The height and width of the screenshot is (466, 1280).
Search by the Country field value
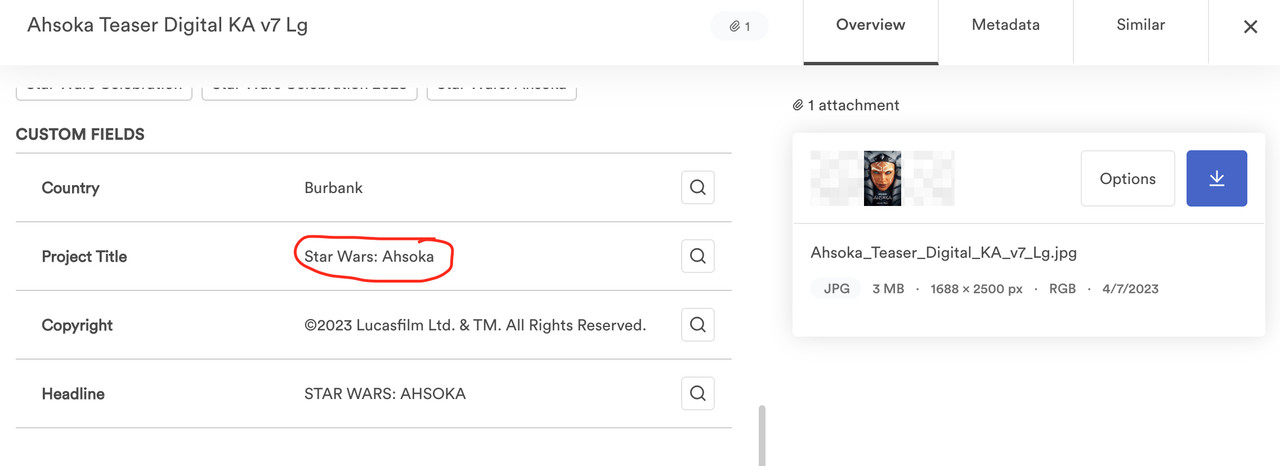[x=698, y=187]
